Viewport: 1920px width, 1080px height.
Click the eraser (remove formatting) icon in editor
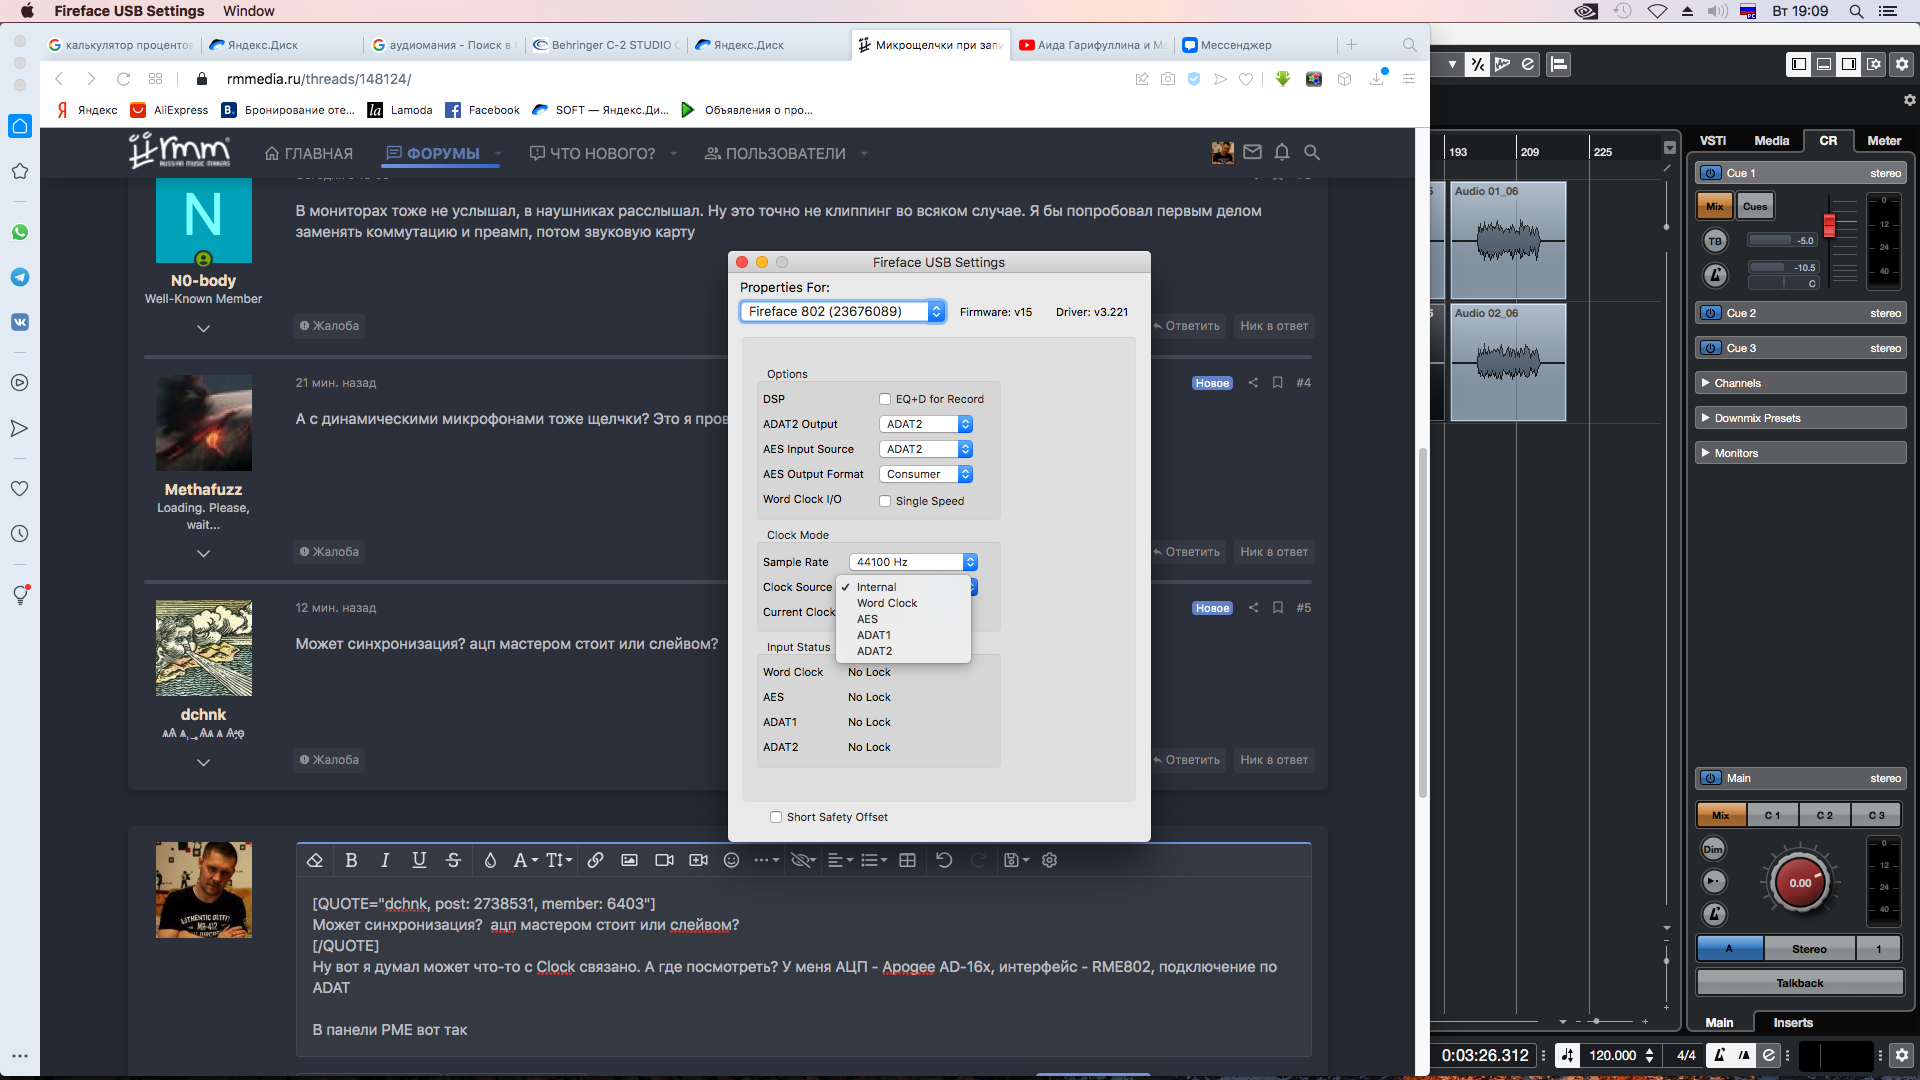(315, 860)
